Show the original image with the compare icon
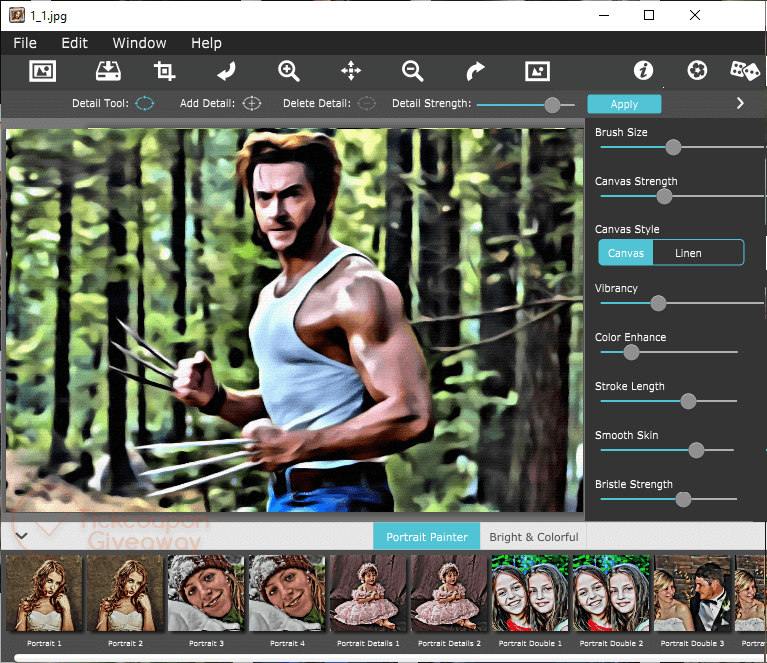Image resolution: width=767 pixels, height=663 pixels. [537, 71]
